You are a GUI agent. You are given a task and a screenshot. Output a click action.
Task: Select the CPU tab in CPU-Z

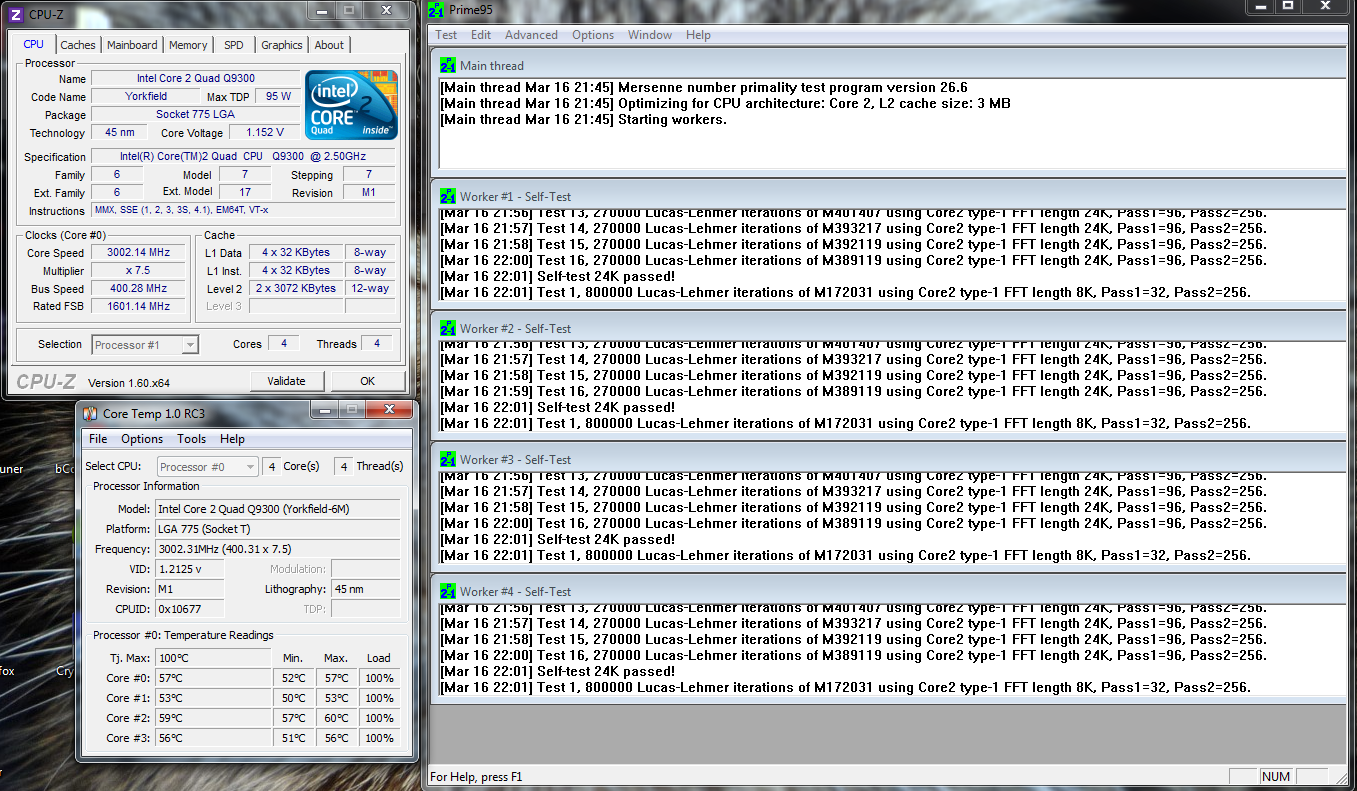[34, 44]
